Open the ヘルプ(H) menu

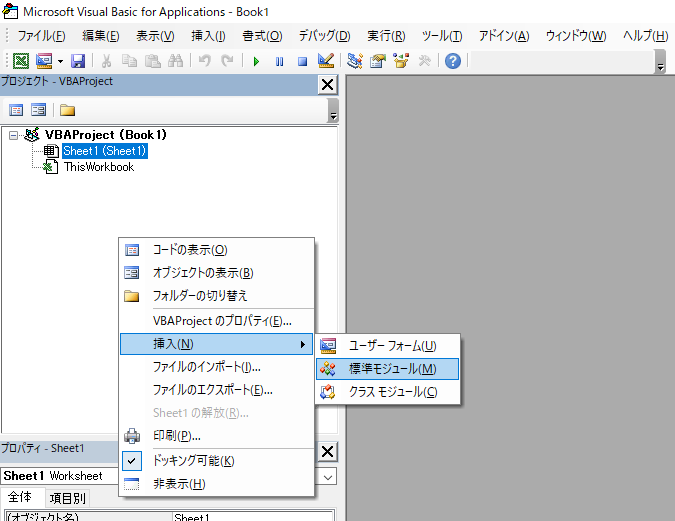pos(645,36)
